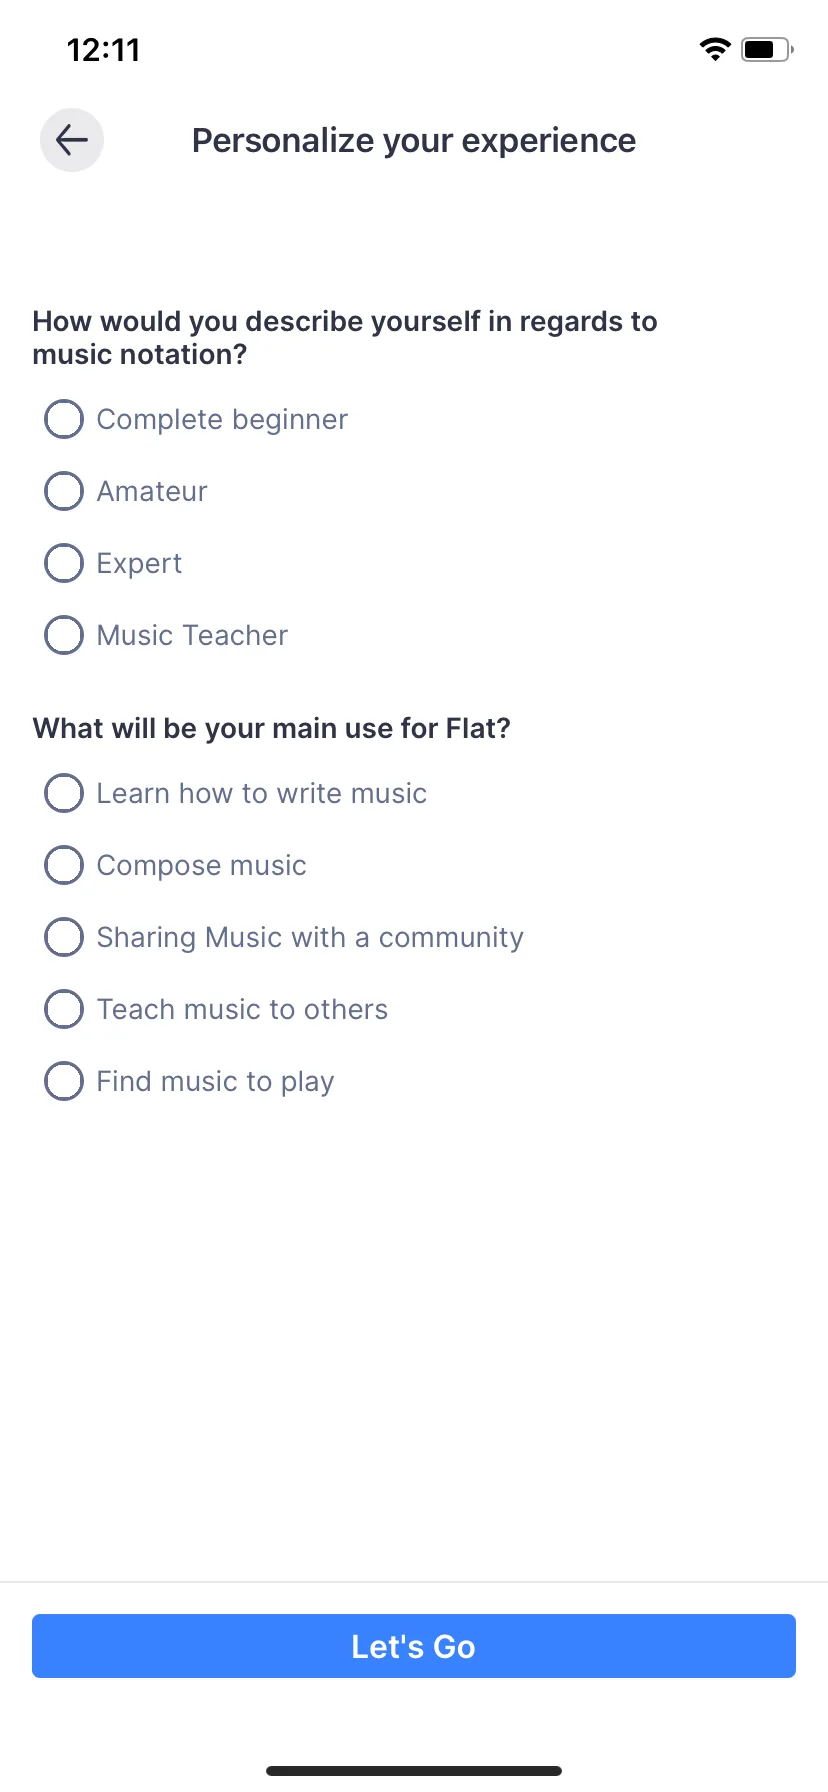The image size is (828, 1792).
Task: Tap the Compose music label text
Action: (x=201, y=866)
